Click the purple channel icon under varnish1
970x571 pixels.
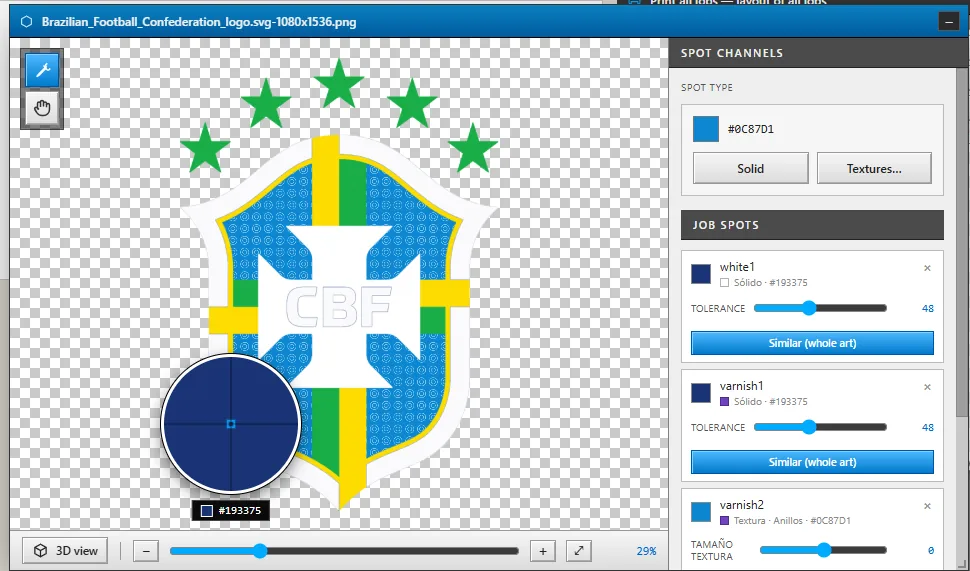tap(724, 401)
